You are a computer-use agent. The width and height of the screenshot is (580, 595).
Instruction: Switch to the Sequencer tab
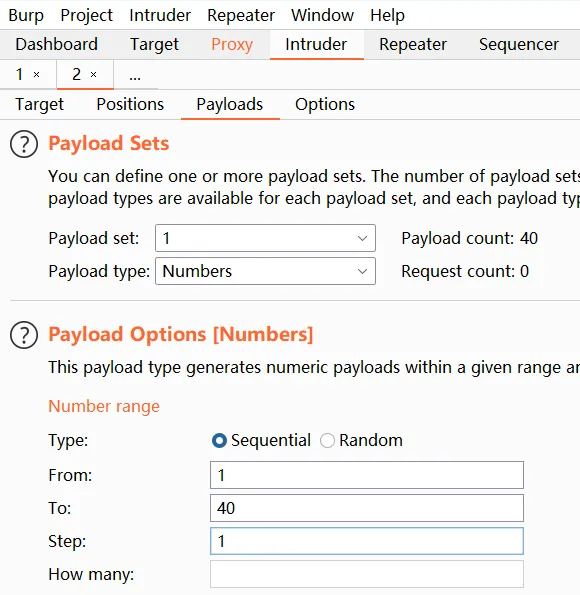(x=519, y=44)
